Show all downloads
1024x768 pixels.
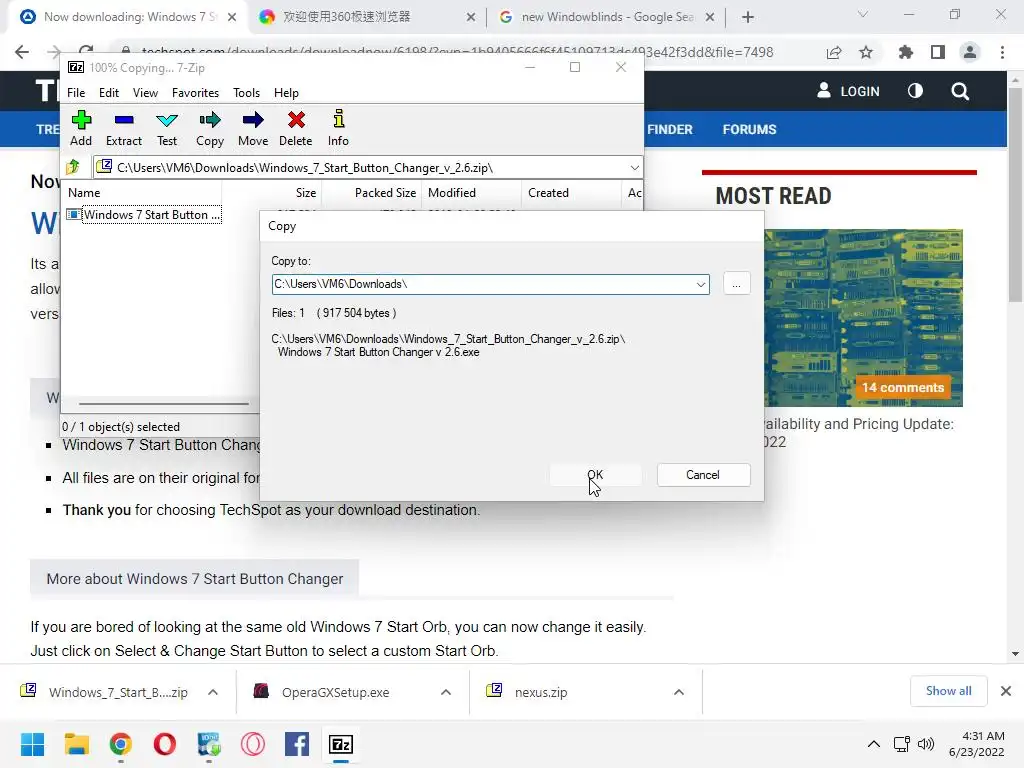pyautogui.click(x=948, y=691)
